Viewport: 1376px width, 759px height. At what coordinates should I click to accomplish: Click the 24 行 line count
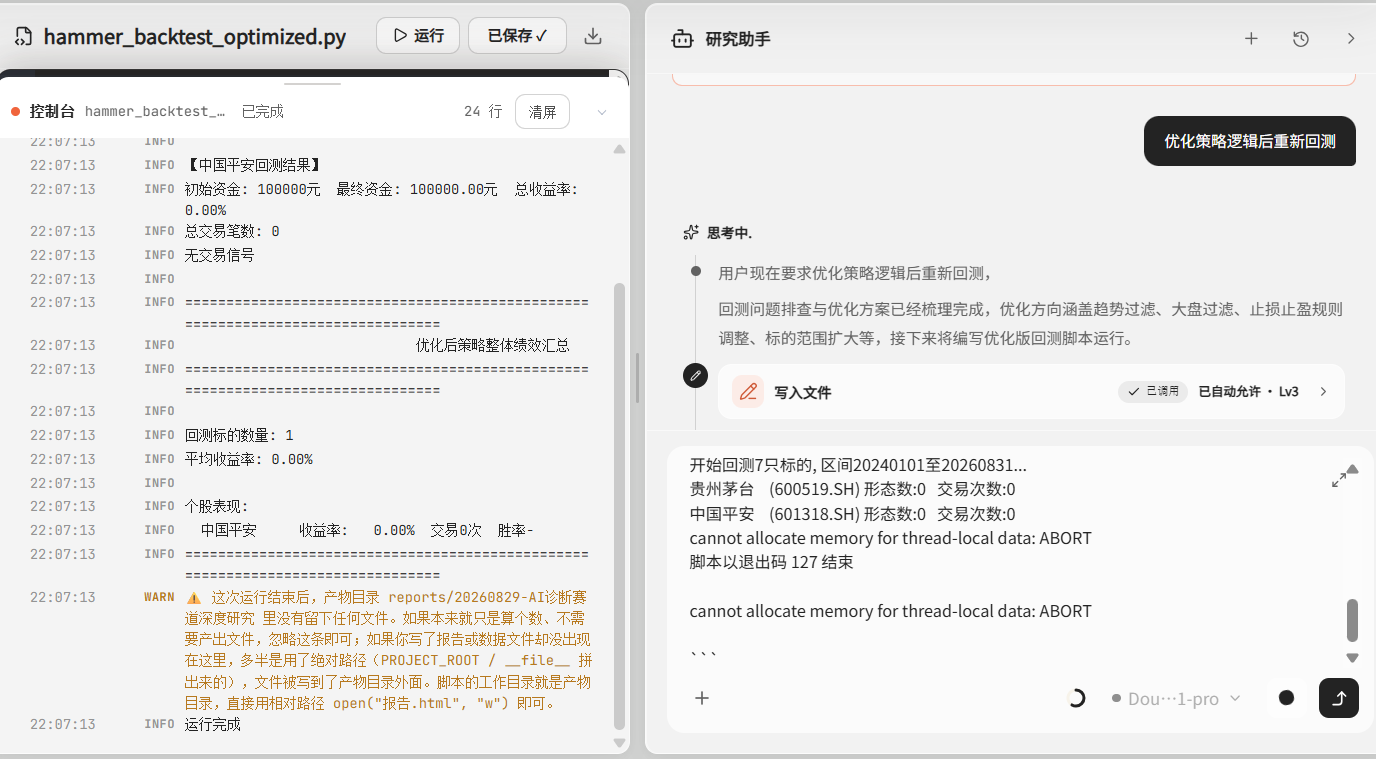coord(483,112)
